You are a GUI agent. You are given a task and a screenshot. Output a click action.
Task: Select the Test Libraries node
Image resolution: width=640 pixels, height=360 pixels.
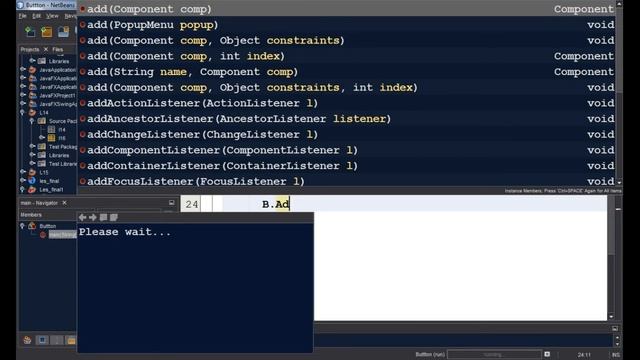pyautogui.click(x=62, y=164)
